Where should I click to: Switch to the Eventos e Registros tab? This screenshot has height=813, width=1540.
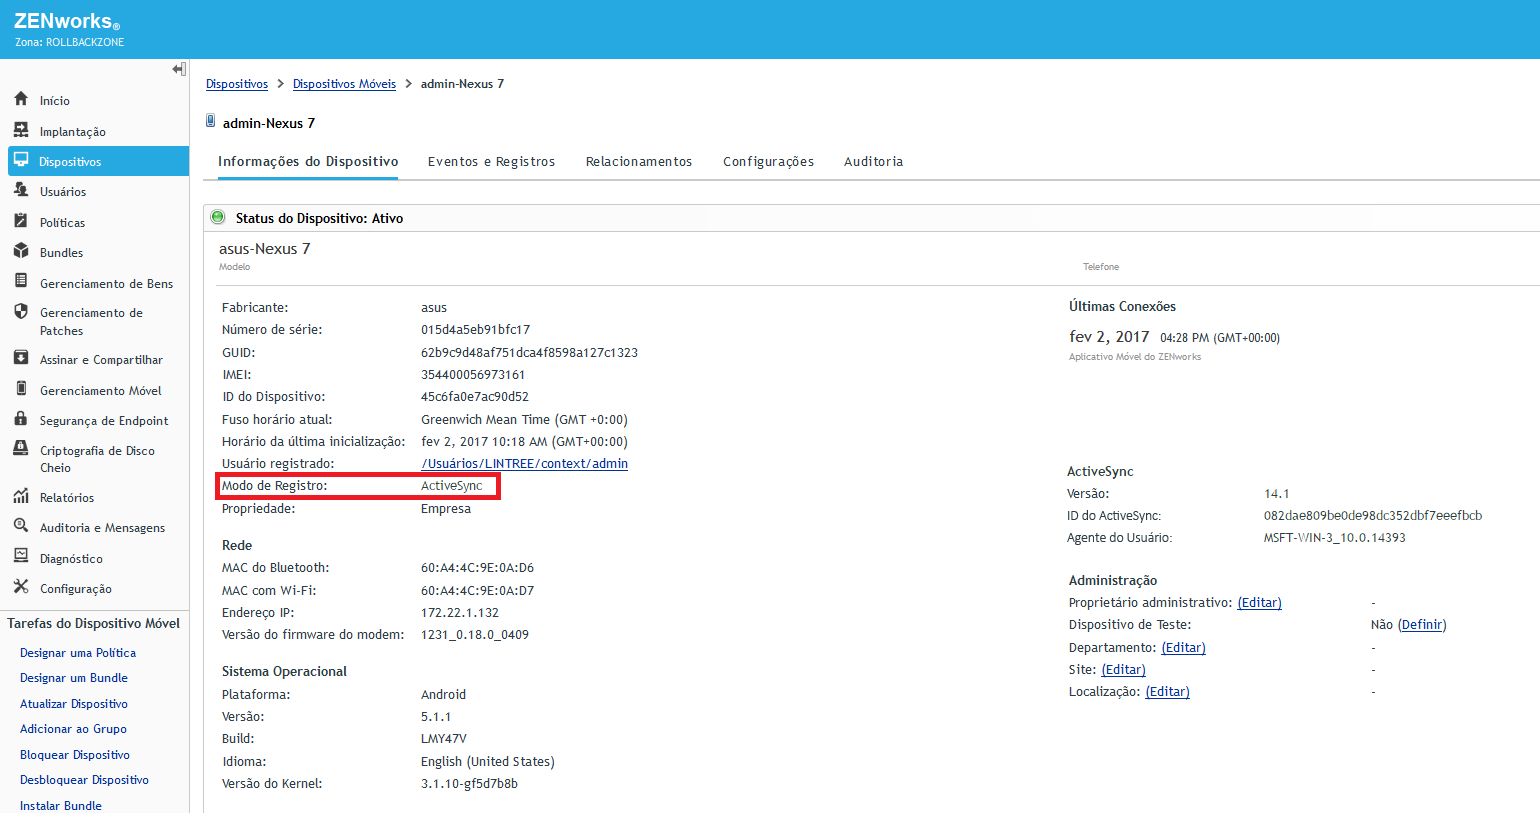(491, 161)
